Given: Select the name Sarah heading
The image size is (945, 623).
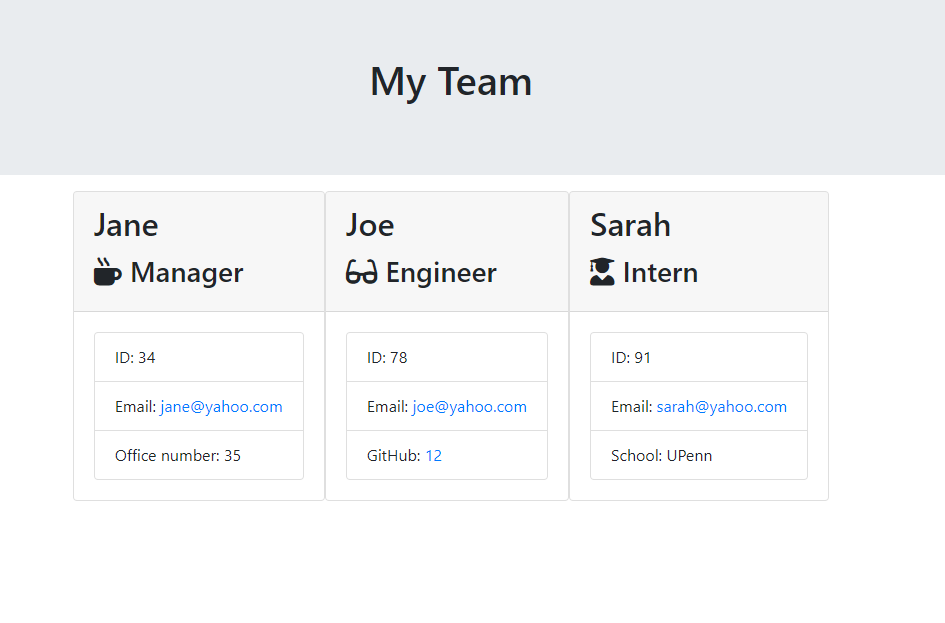Looking at the screenshot, I should (x=630, y=225).
